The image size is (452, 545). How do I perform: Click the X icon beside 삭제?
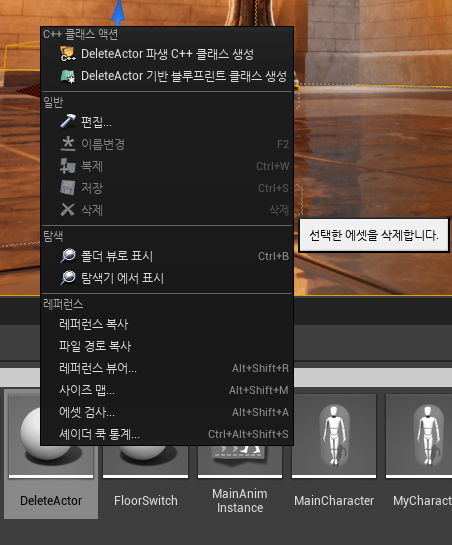67,210
